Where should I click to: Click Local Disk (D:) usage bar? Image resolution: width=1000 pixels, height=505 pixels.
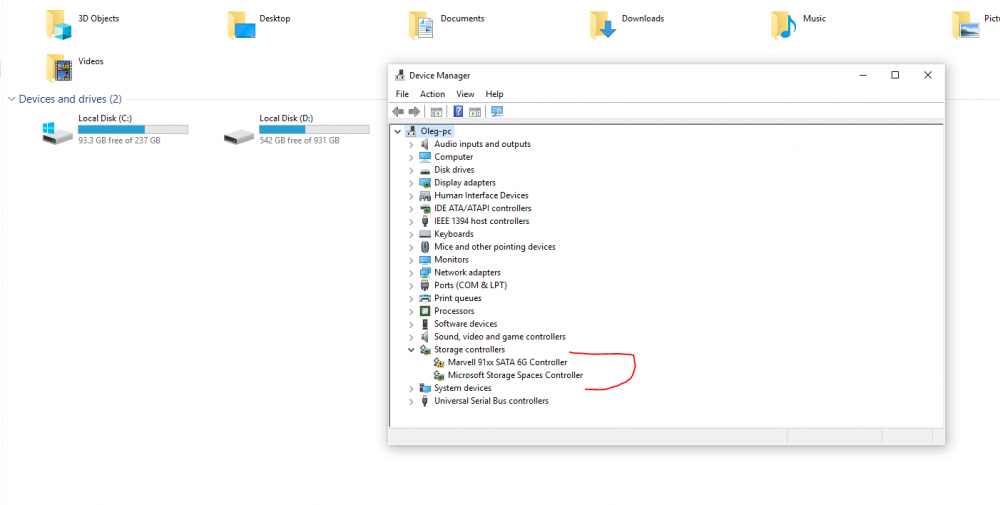click(314, 129)
